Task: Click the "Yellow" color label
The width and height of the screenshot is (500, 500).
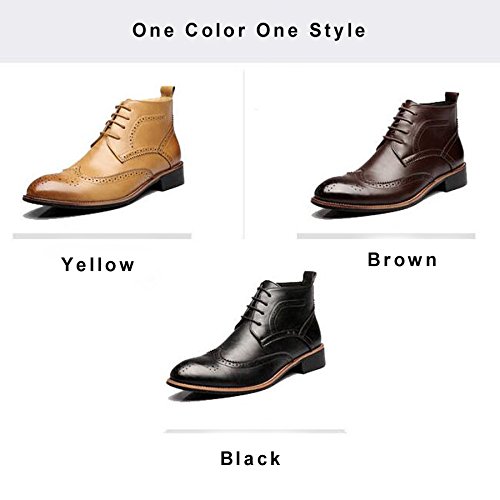Action: (98, 265)
